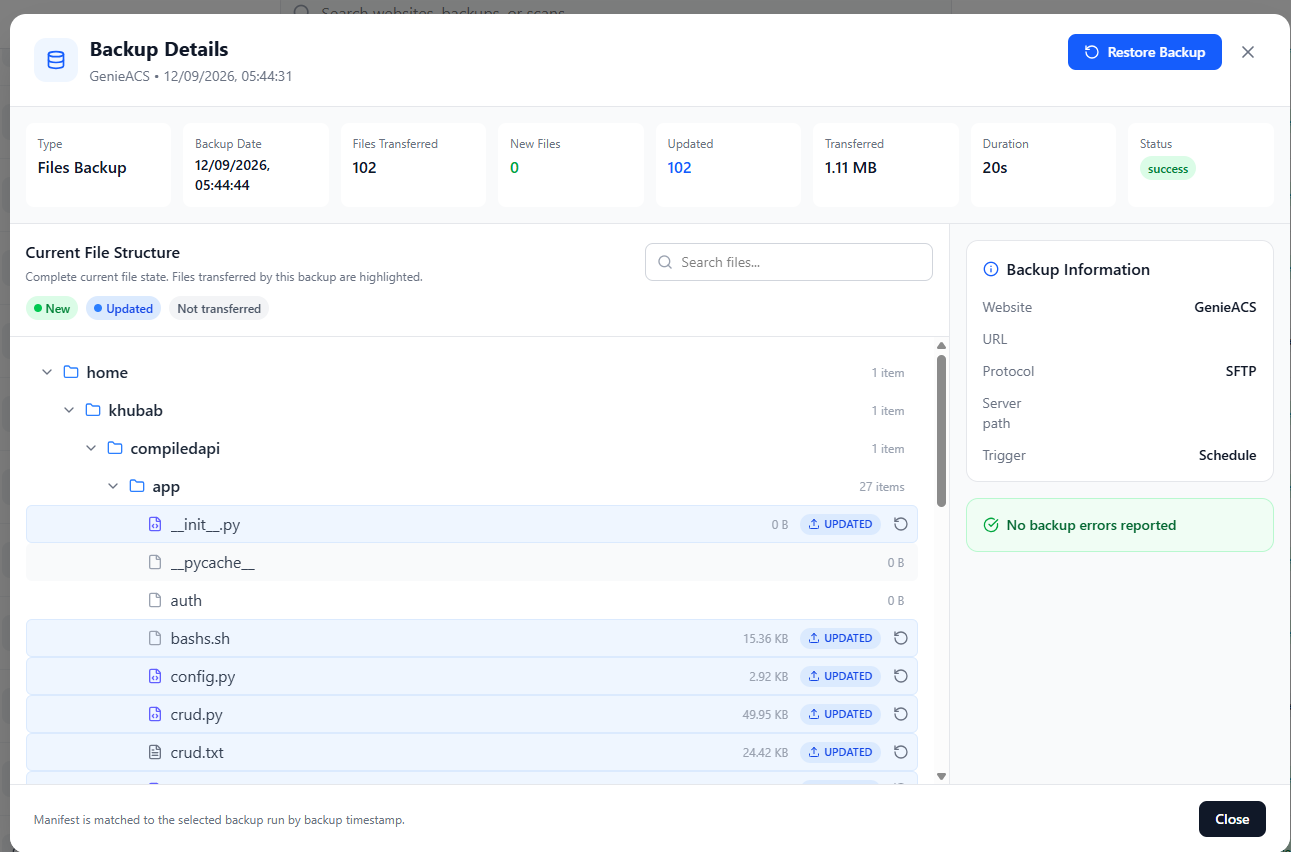Click the code file icon beside crud.py
The width and height of the screenshot is (1291, 852).
click(155, 714)
